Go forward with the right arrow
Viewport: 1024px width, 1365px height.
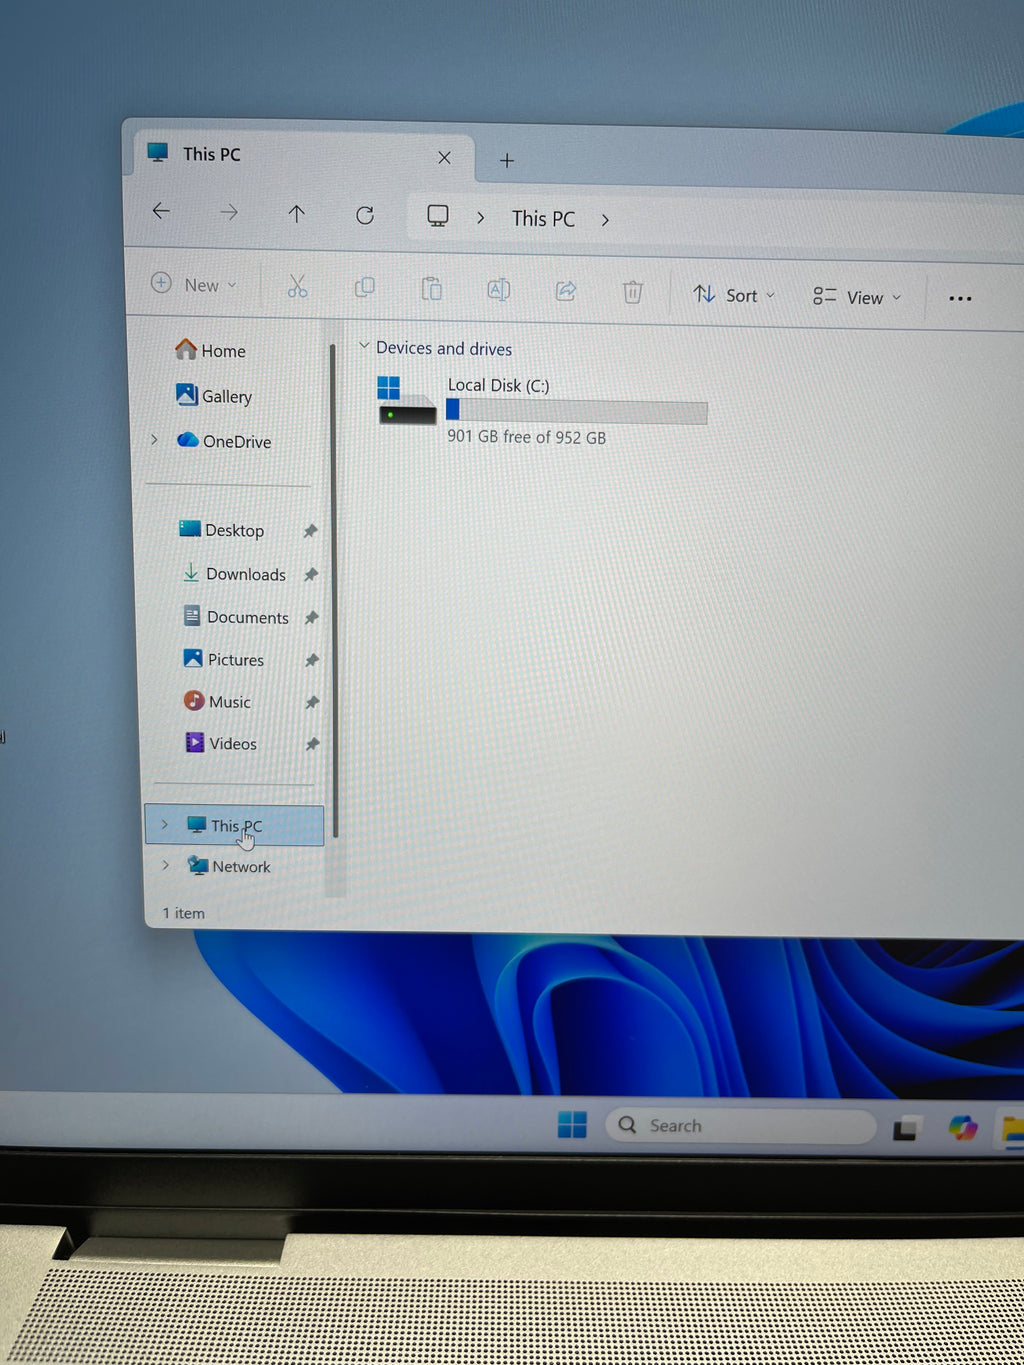pos(229,212)
